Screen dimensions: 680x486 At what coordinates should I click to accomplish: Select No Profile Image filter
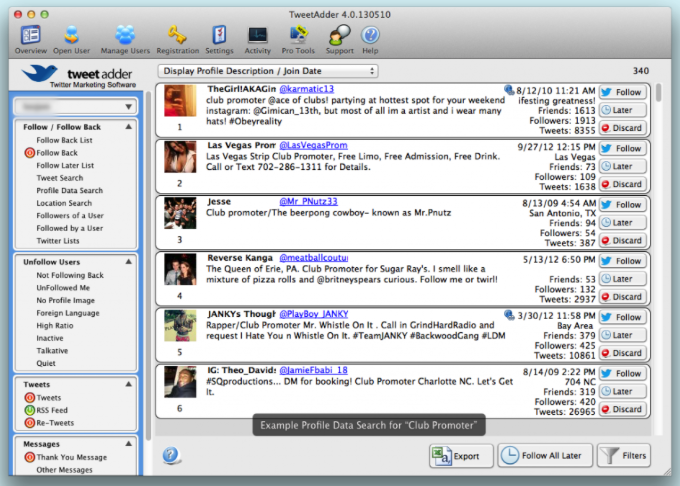click(65, 300)
